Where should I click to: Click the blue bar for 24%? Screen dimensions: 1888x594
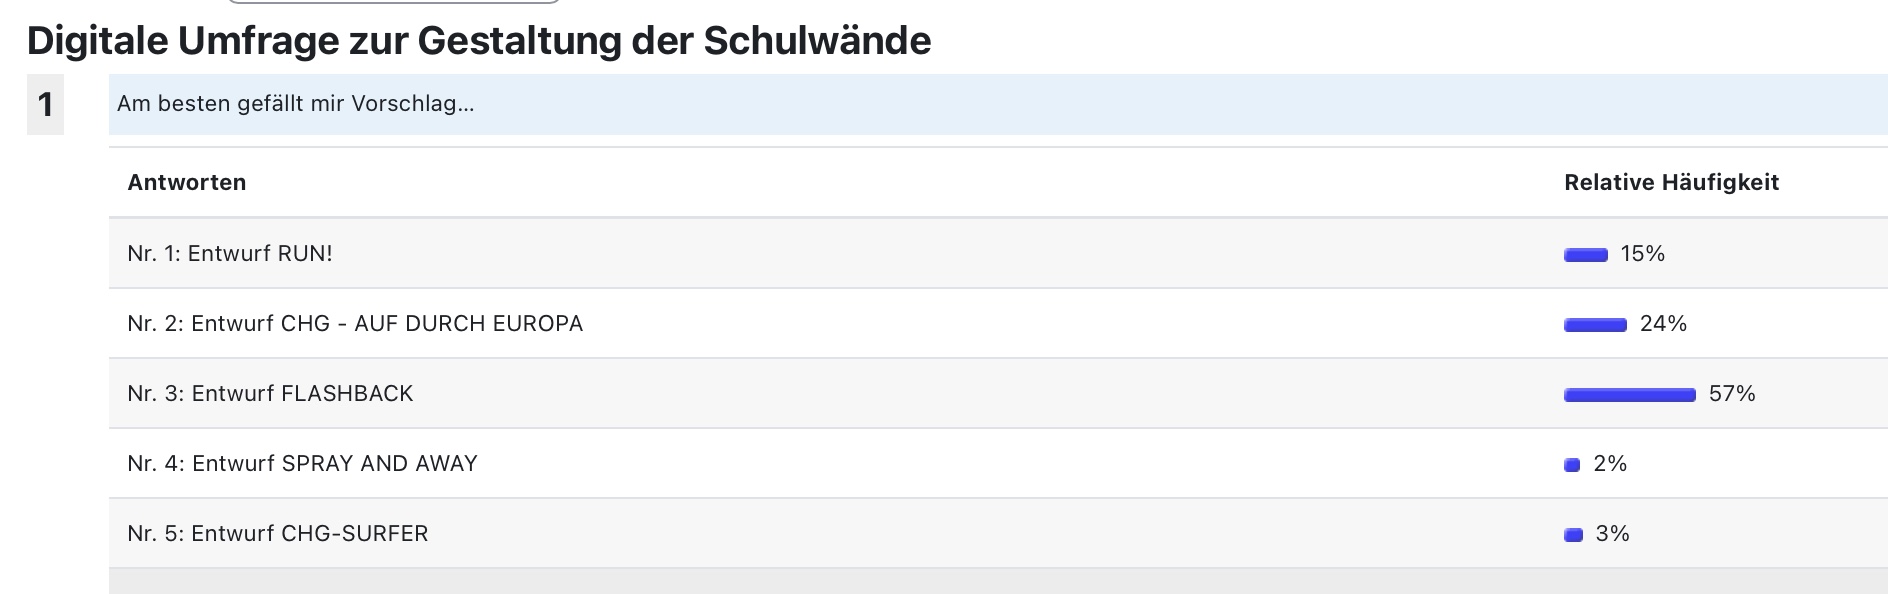click(1596, 325)
